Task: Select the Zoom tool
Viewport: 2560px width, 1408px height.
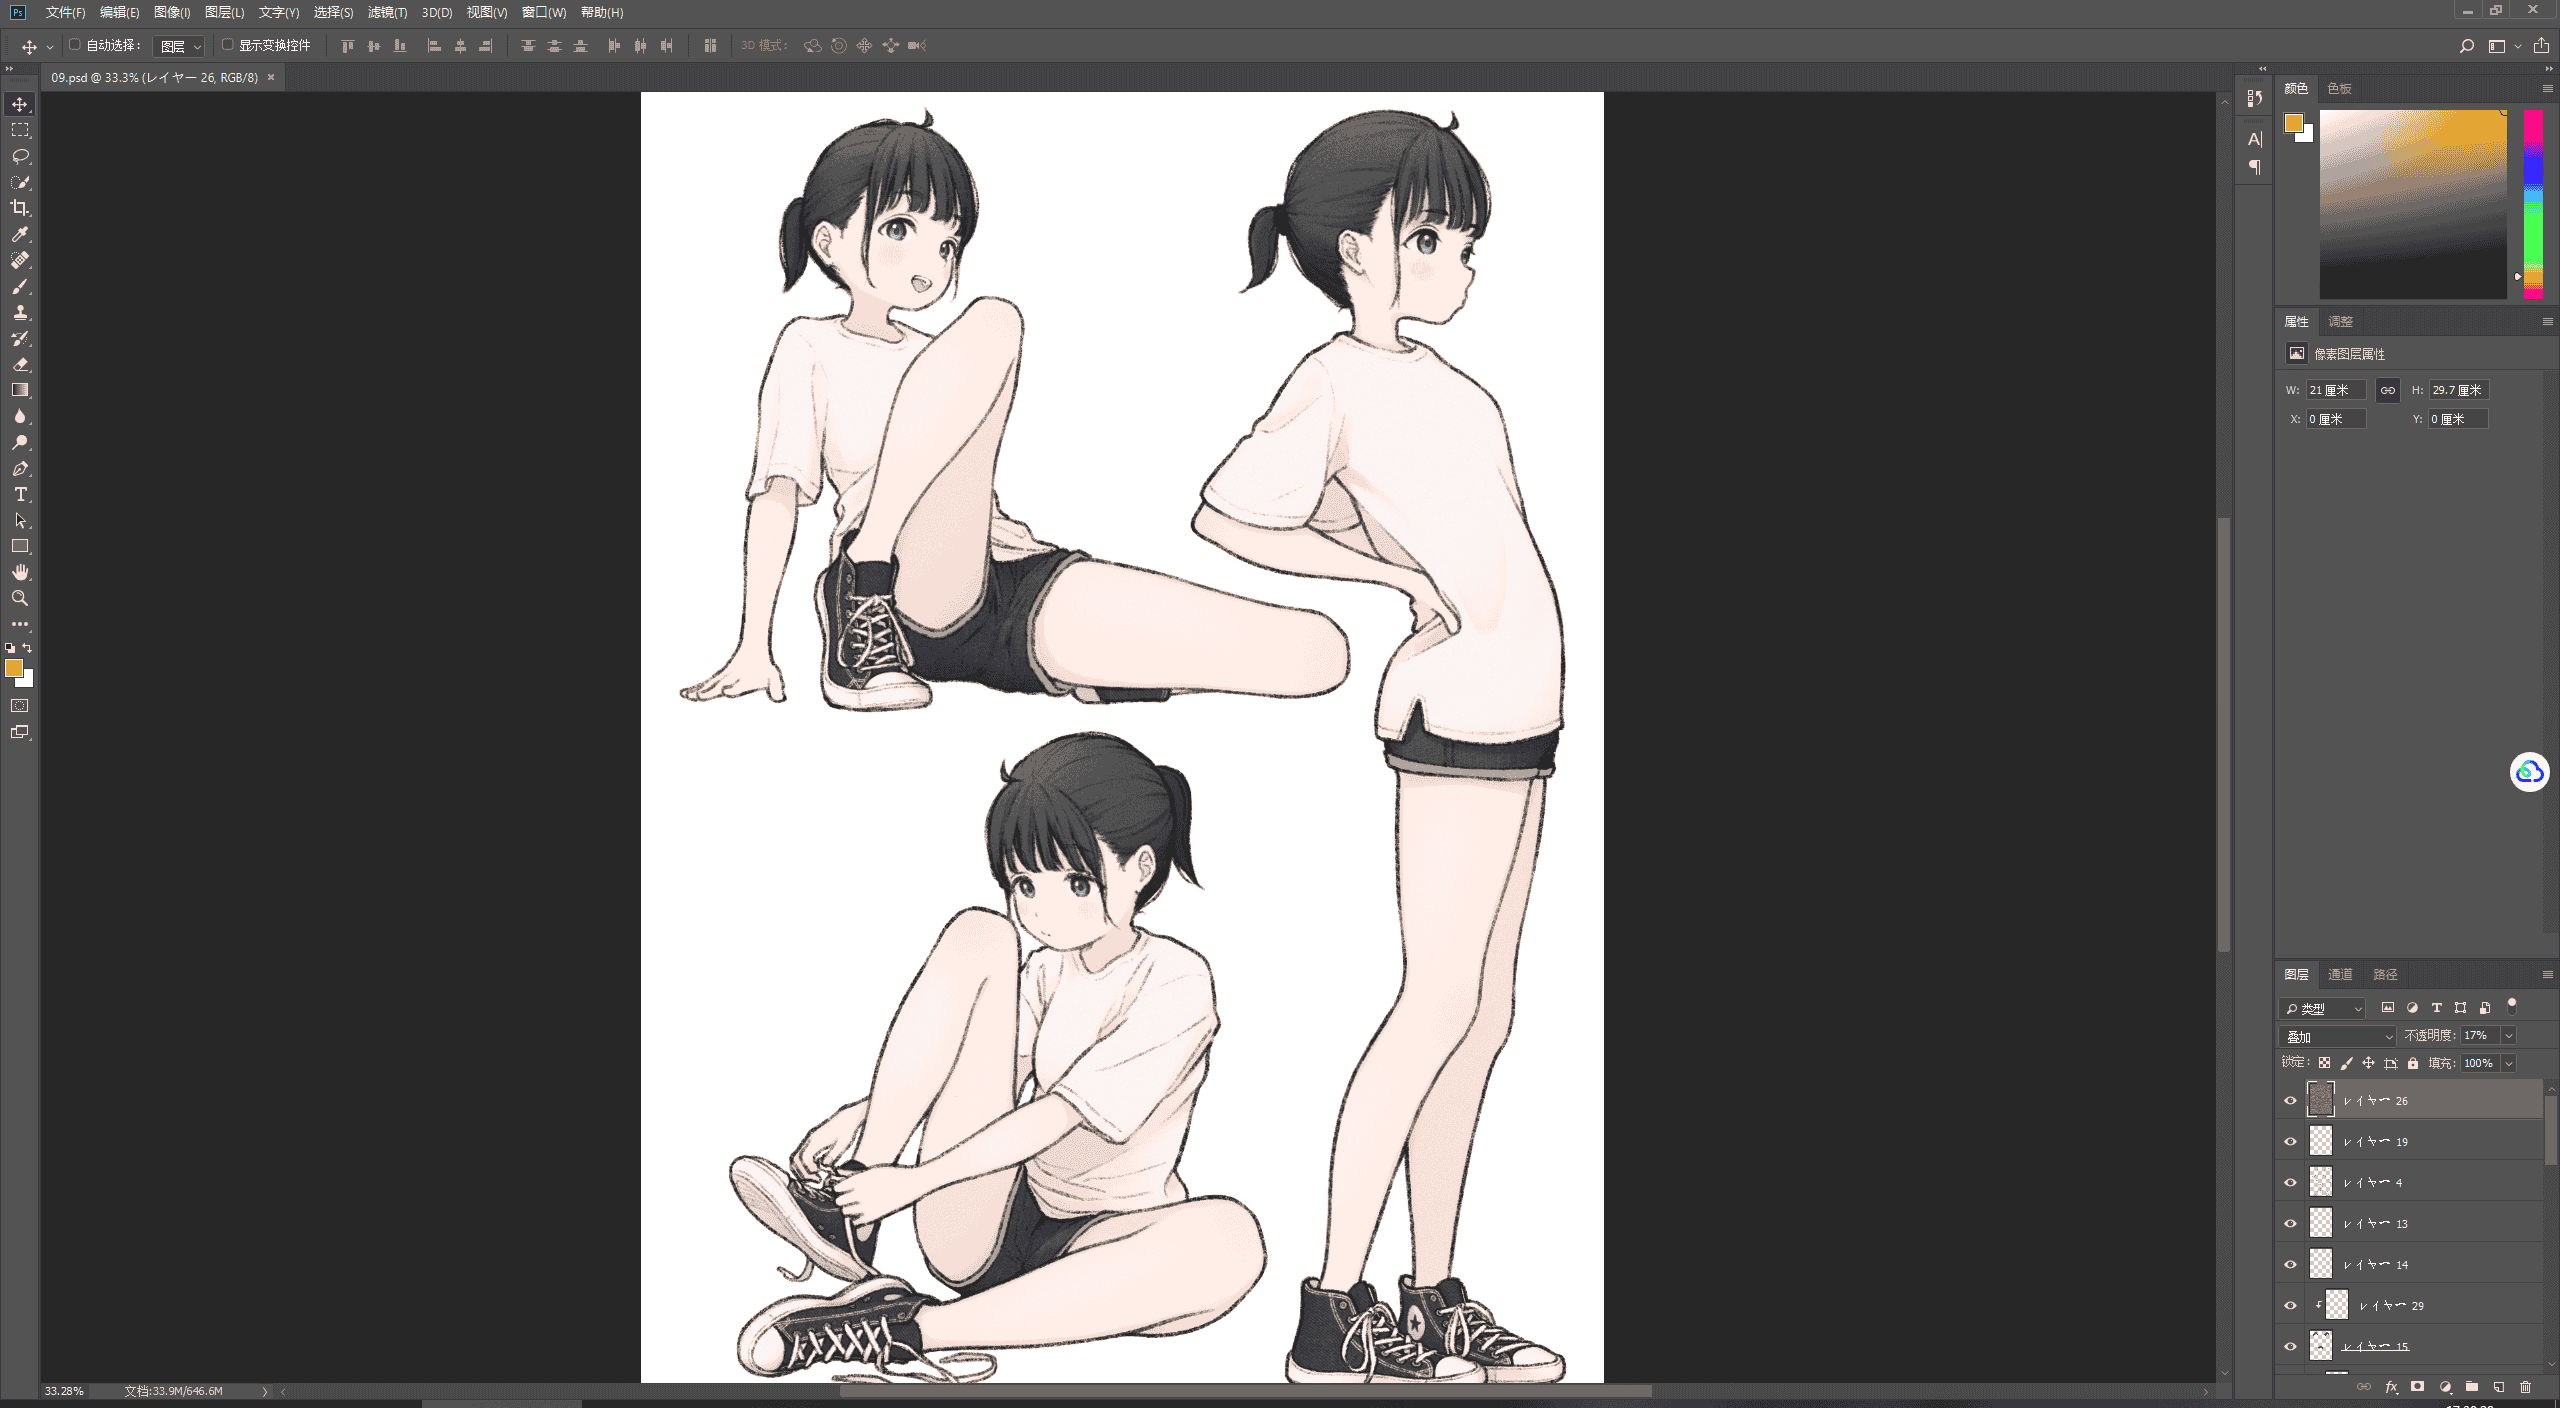Action: point(20,598)
